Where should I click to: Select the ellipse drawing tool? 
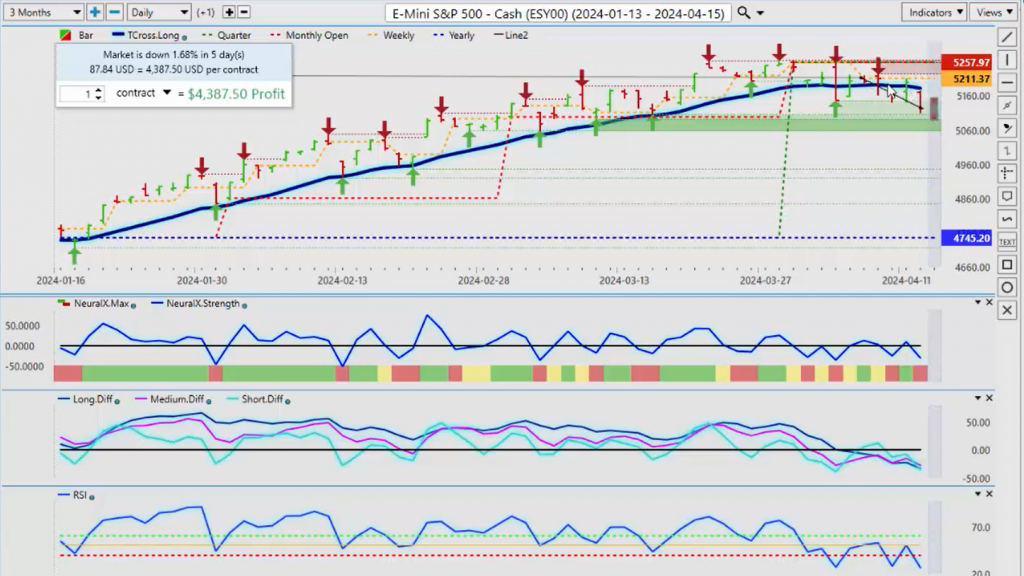[1007, 287]
